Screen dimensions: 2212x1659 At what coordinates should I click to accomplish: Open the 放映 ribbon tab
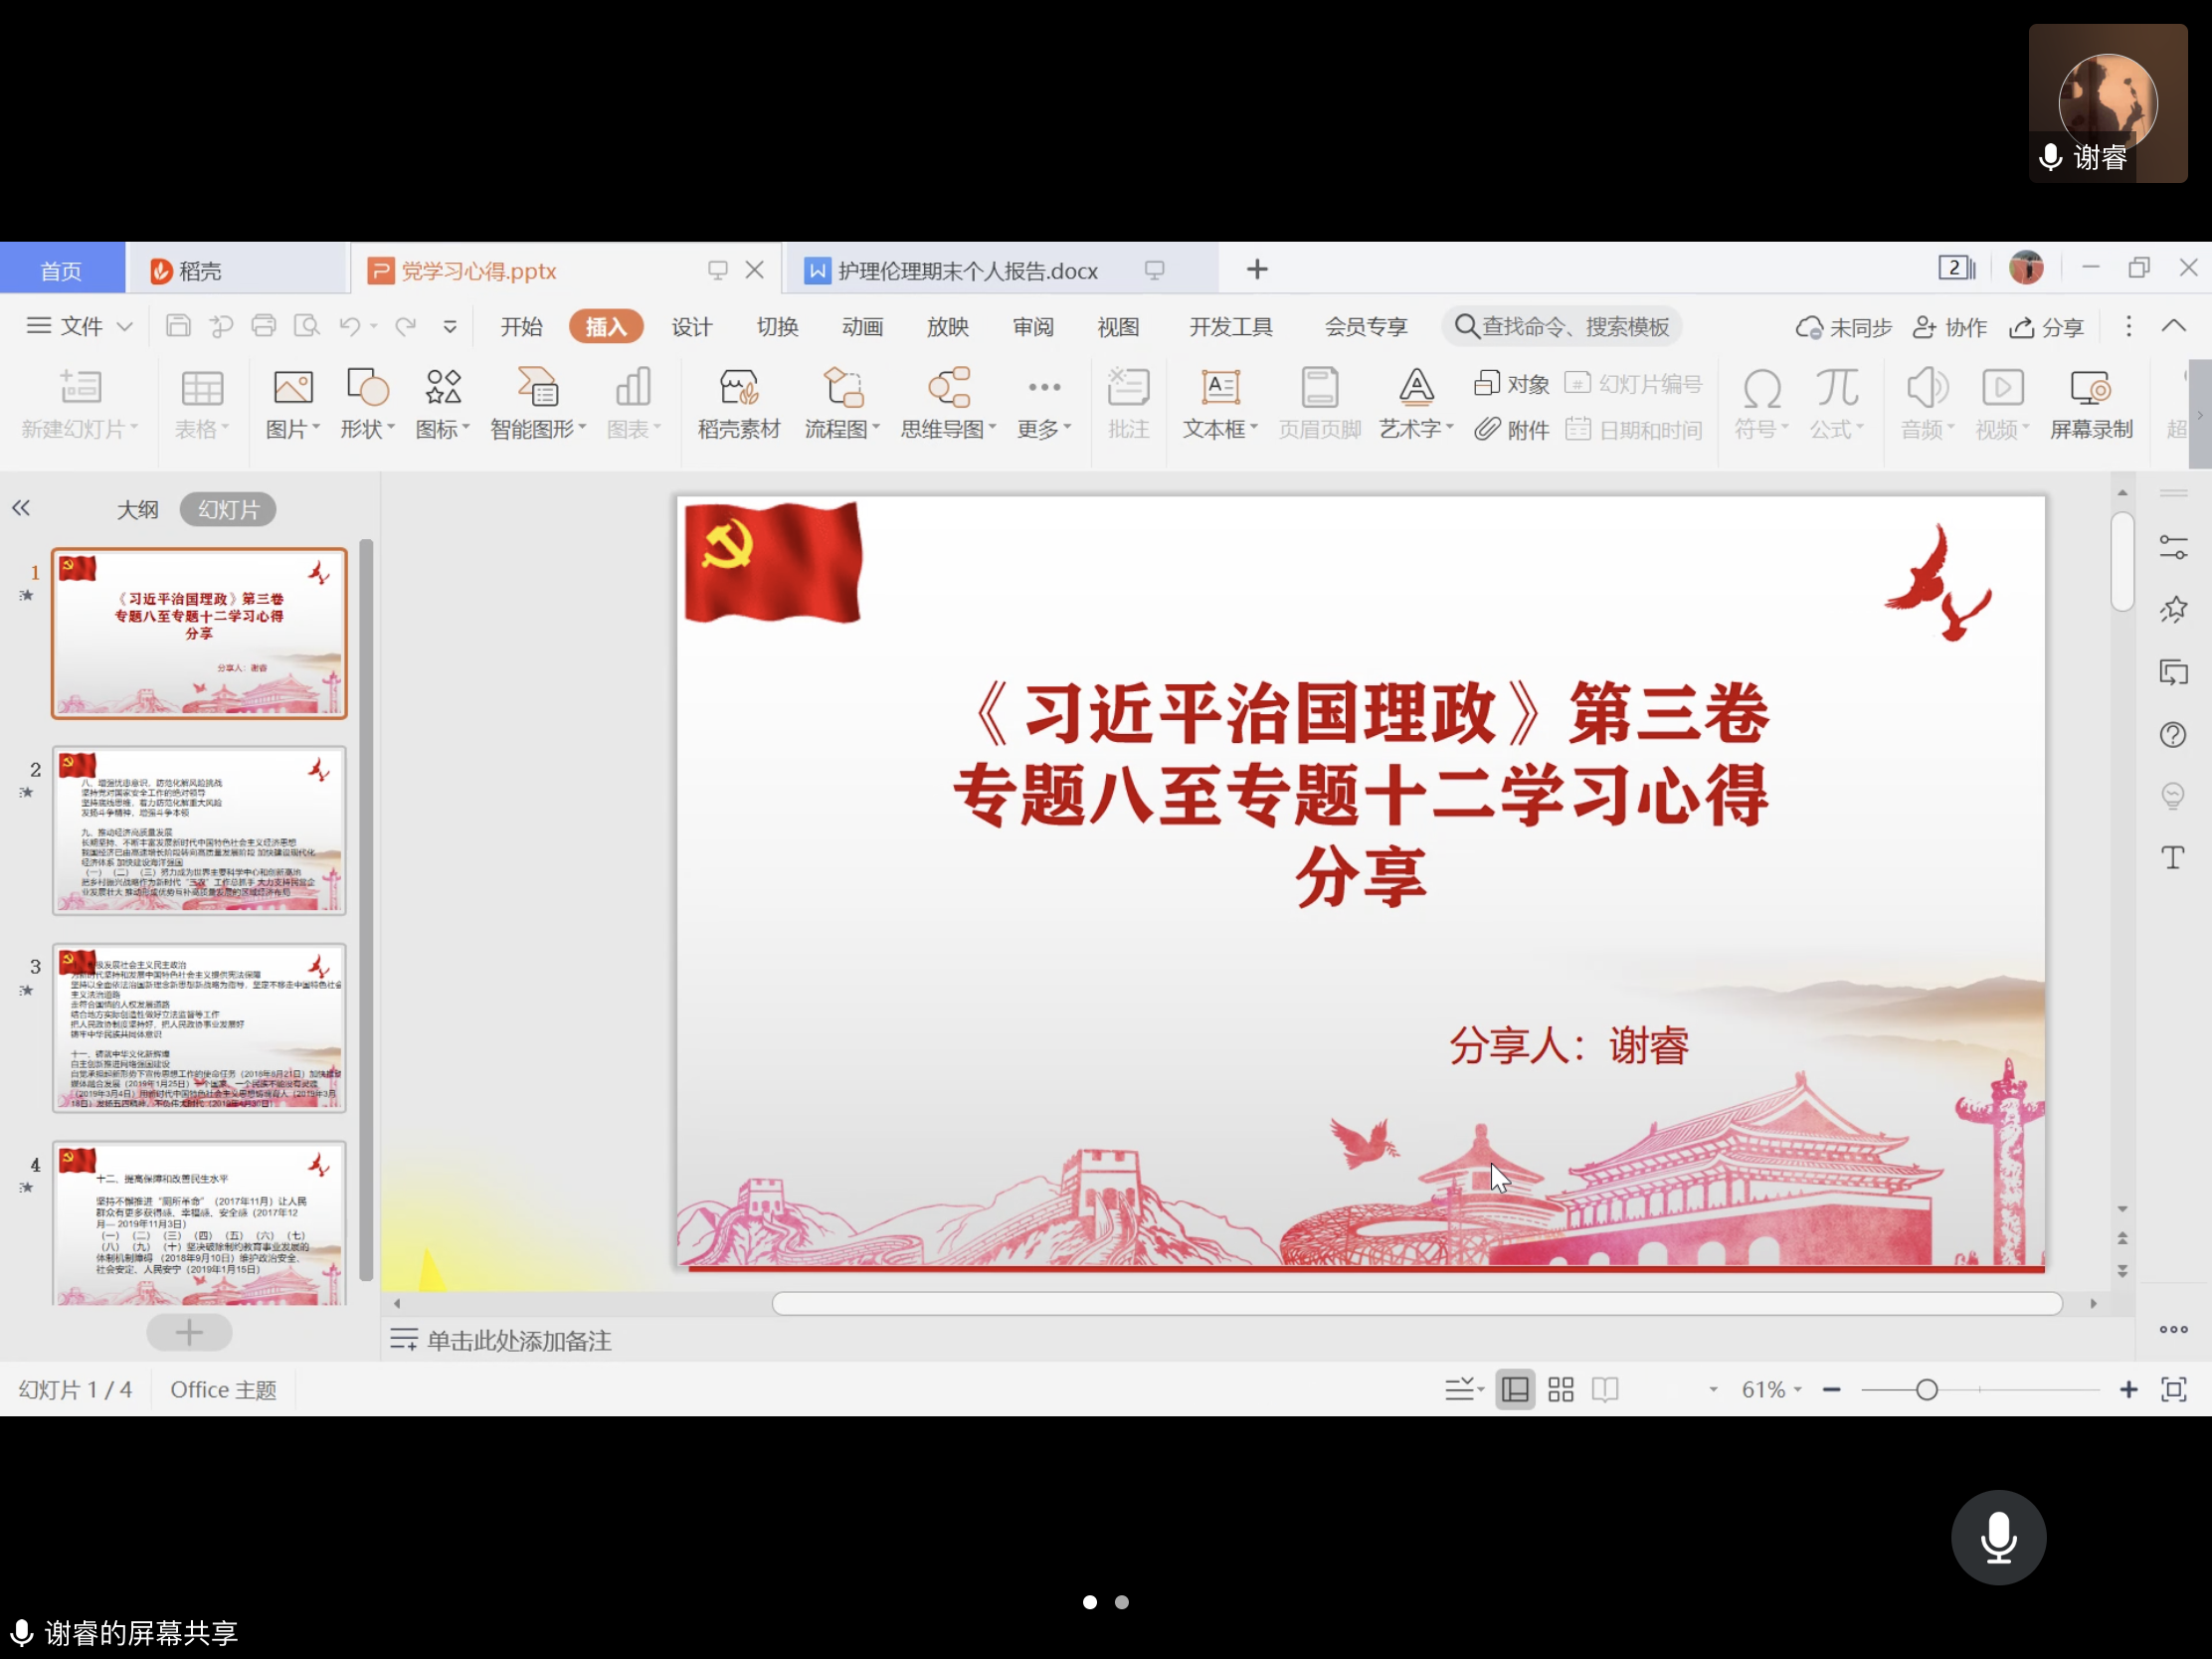(x=947, y=326)
